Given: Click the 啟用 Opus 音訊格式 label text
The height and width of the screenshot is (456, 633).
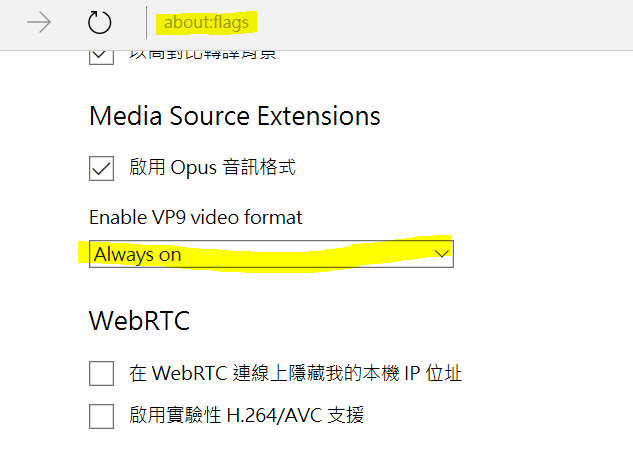Looking at the screenshot, I should [x=213, y=167].
